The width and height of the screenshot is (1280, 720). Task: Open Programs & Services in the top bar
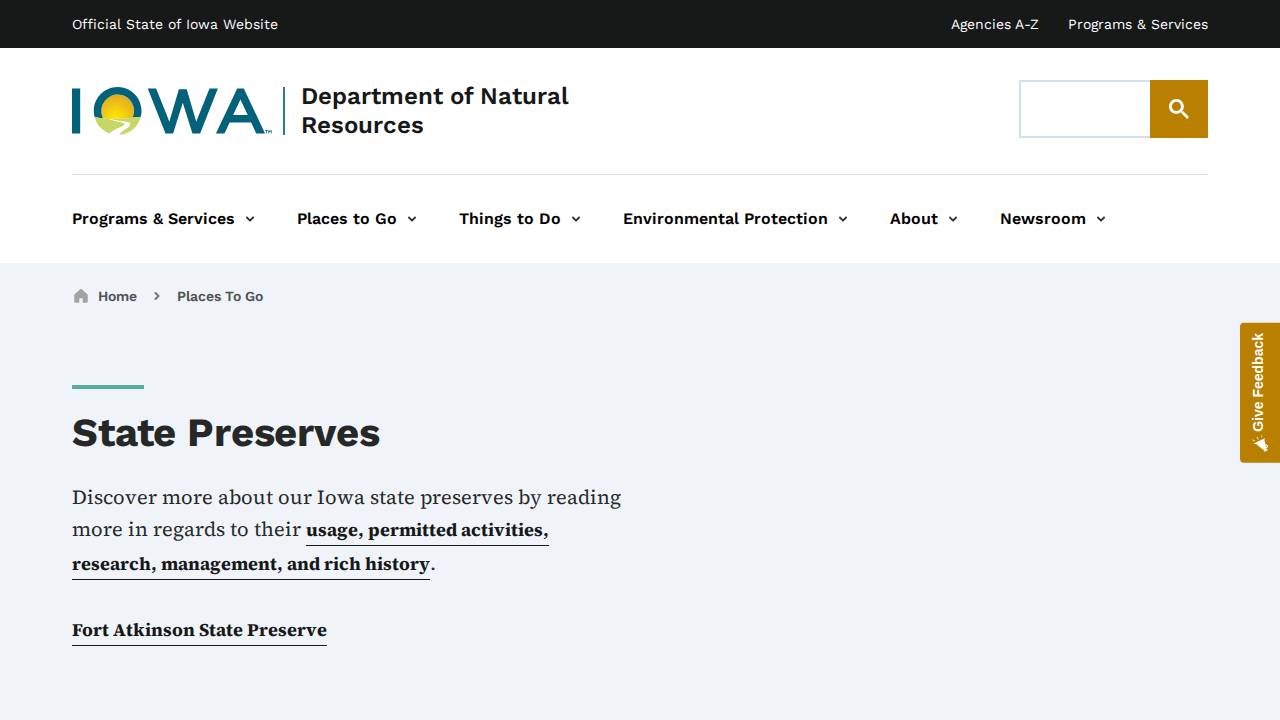tap(1138, 24)
